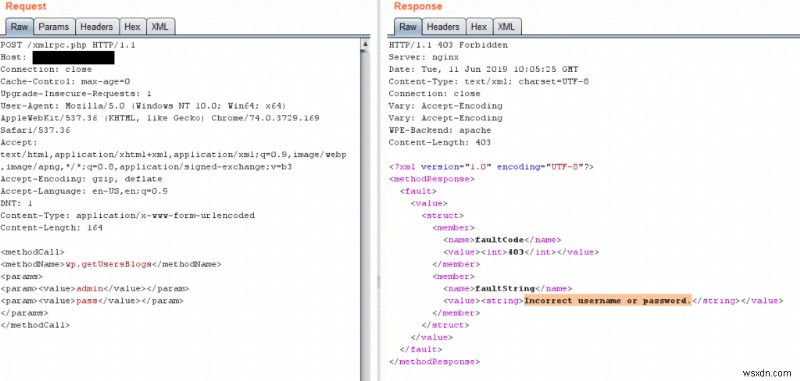Click the 'User-Agent: Mozilla/5.0' line
The image size is (800, 381).
pyautogui.click(x=143, y=106)
